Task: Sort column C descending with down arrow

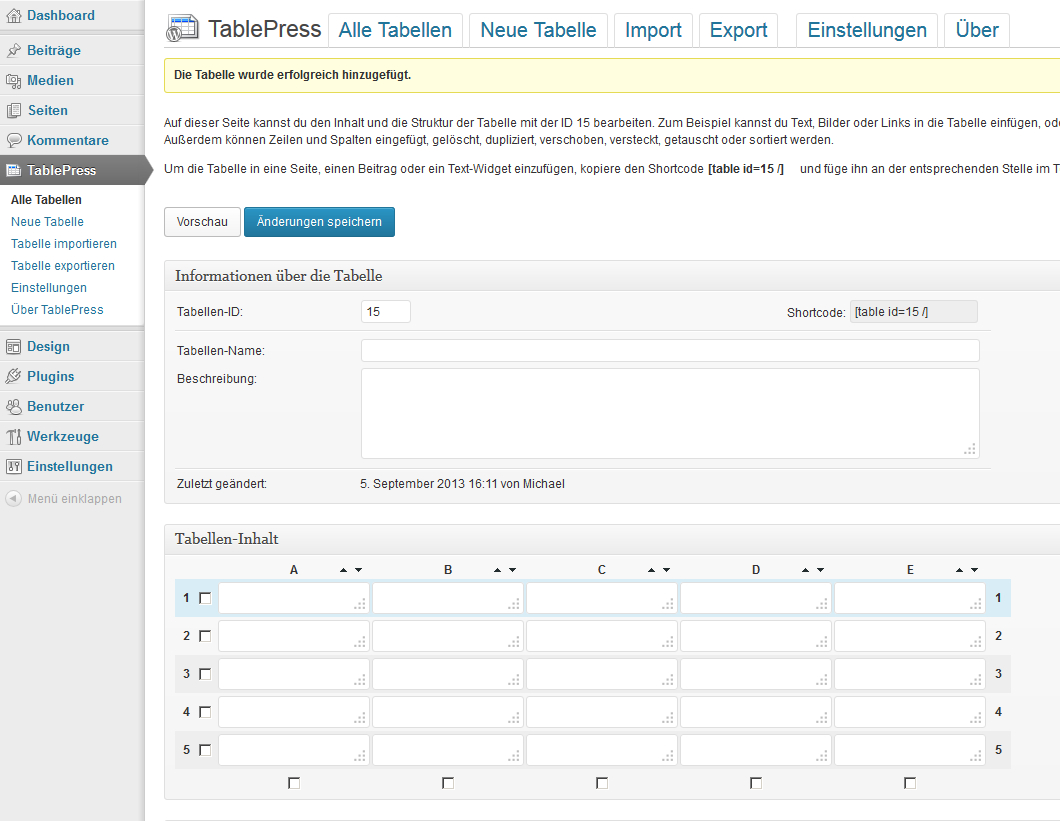Action: tap(667, 570)
